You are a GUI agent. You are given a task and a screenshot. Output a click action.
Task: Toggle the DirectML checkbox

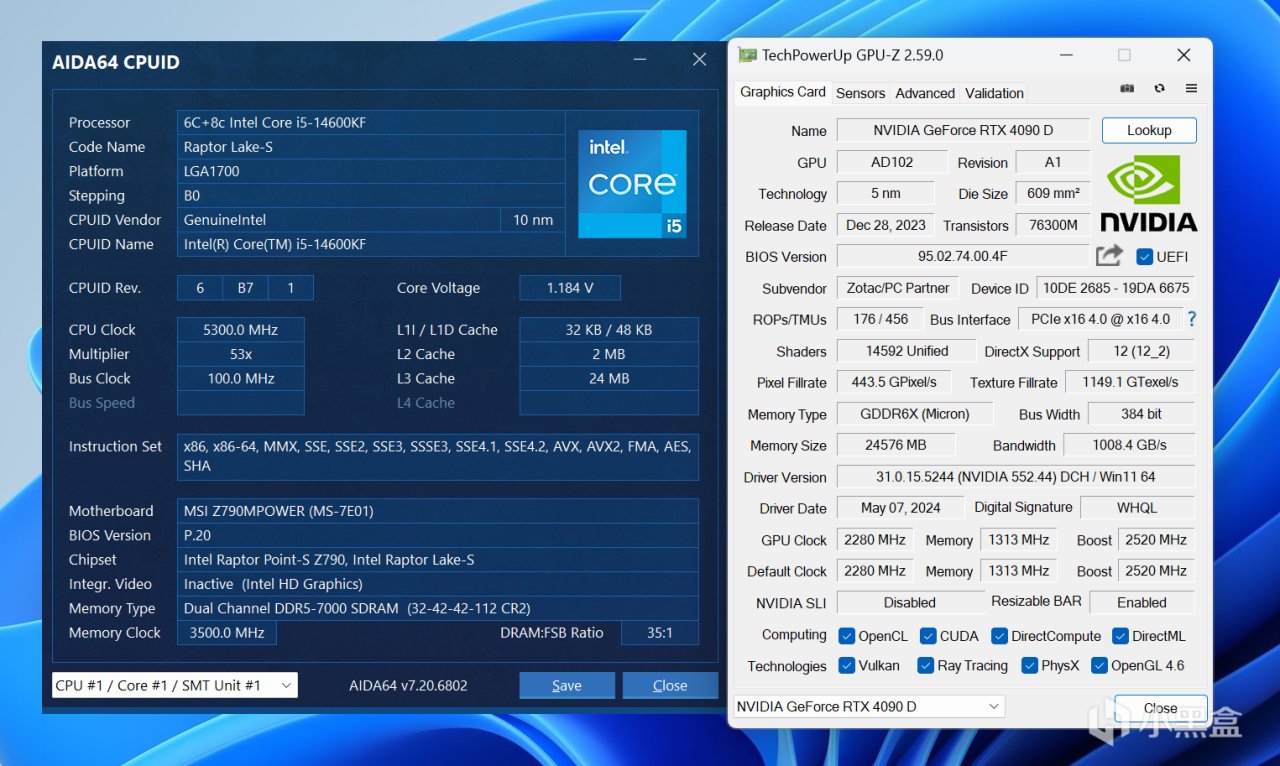point(1119,636)
